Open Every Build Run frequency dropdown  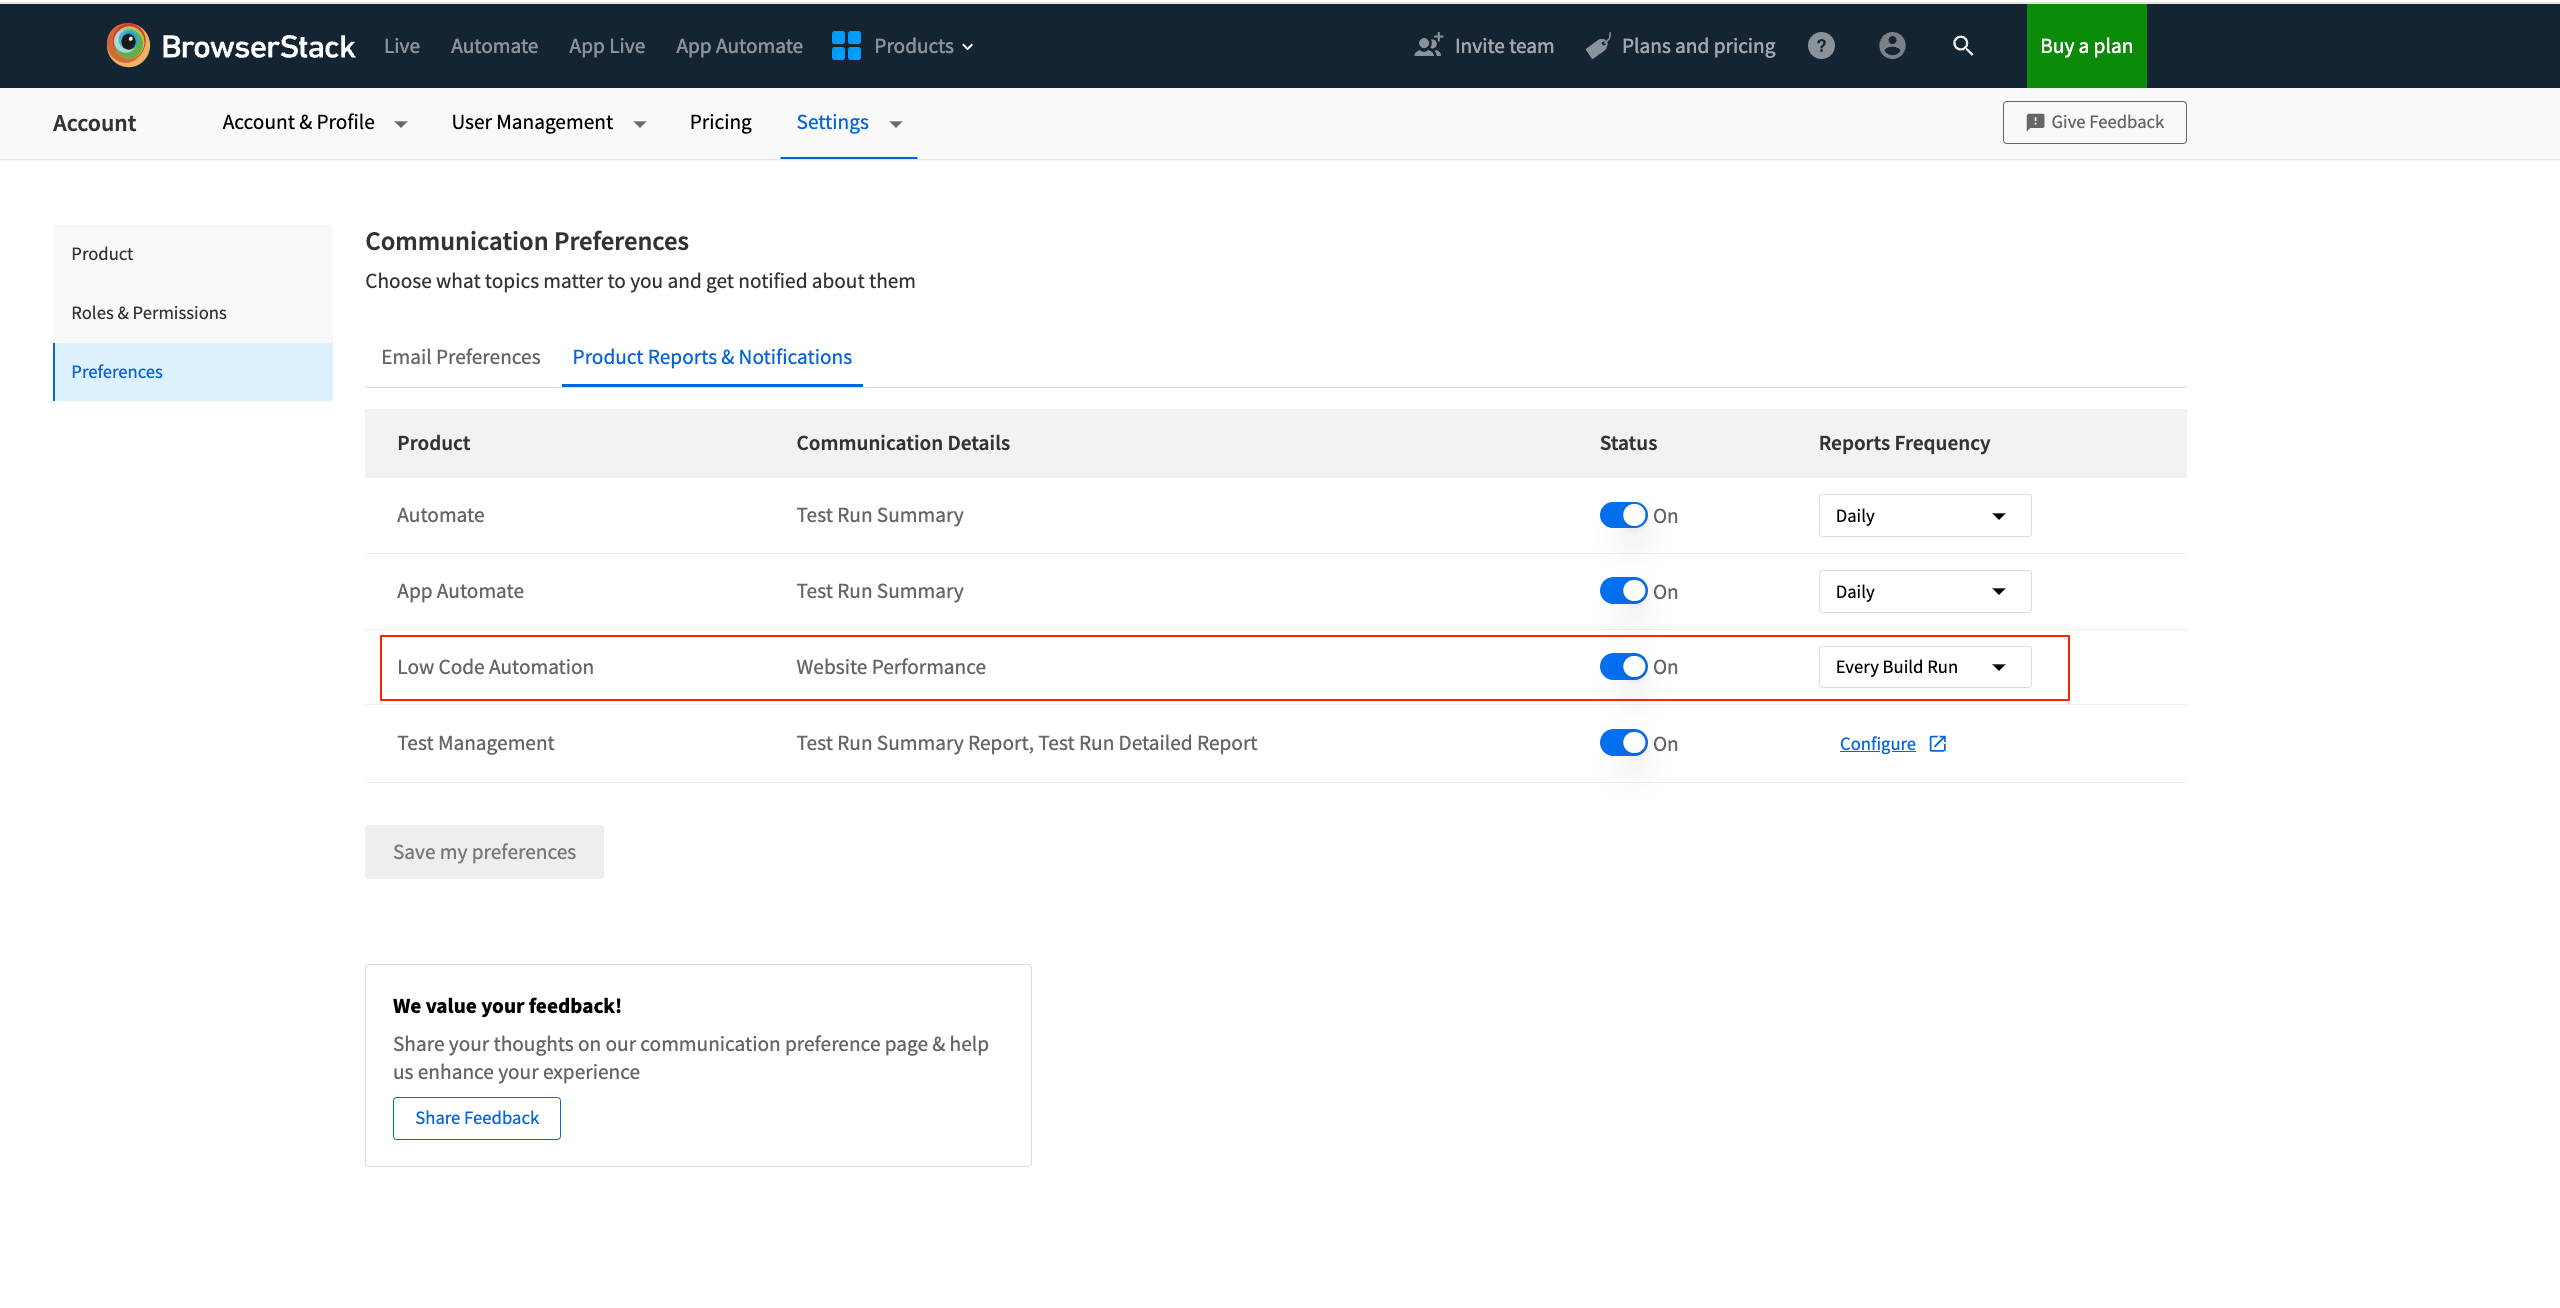click(x=1924, y=667)
